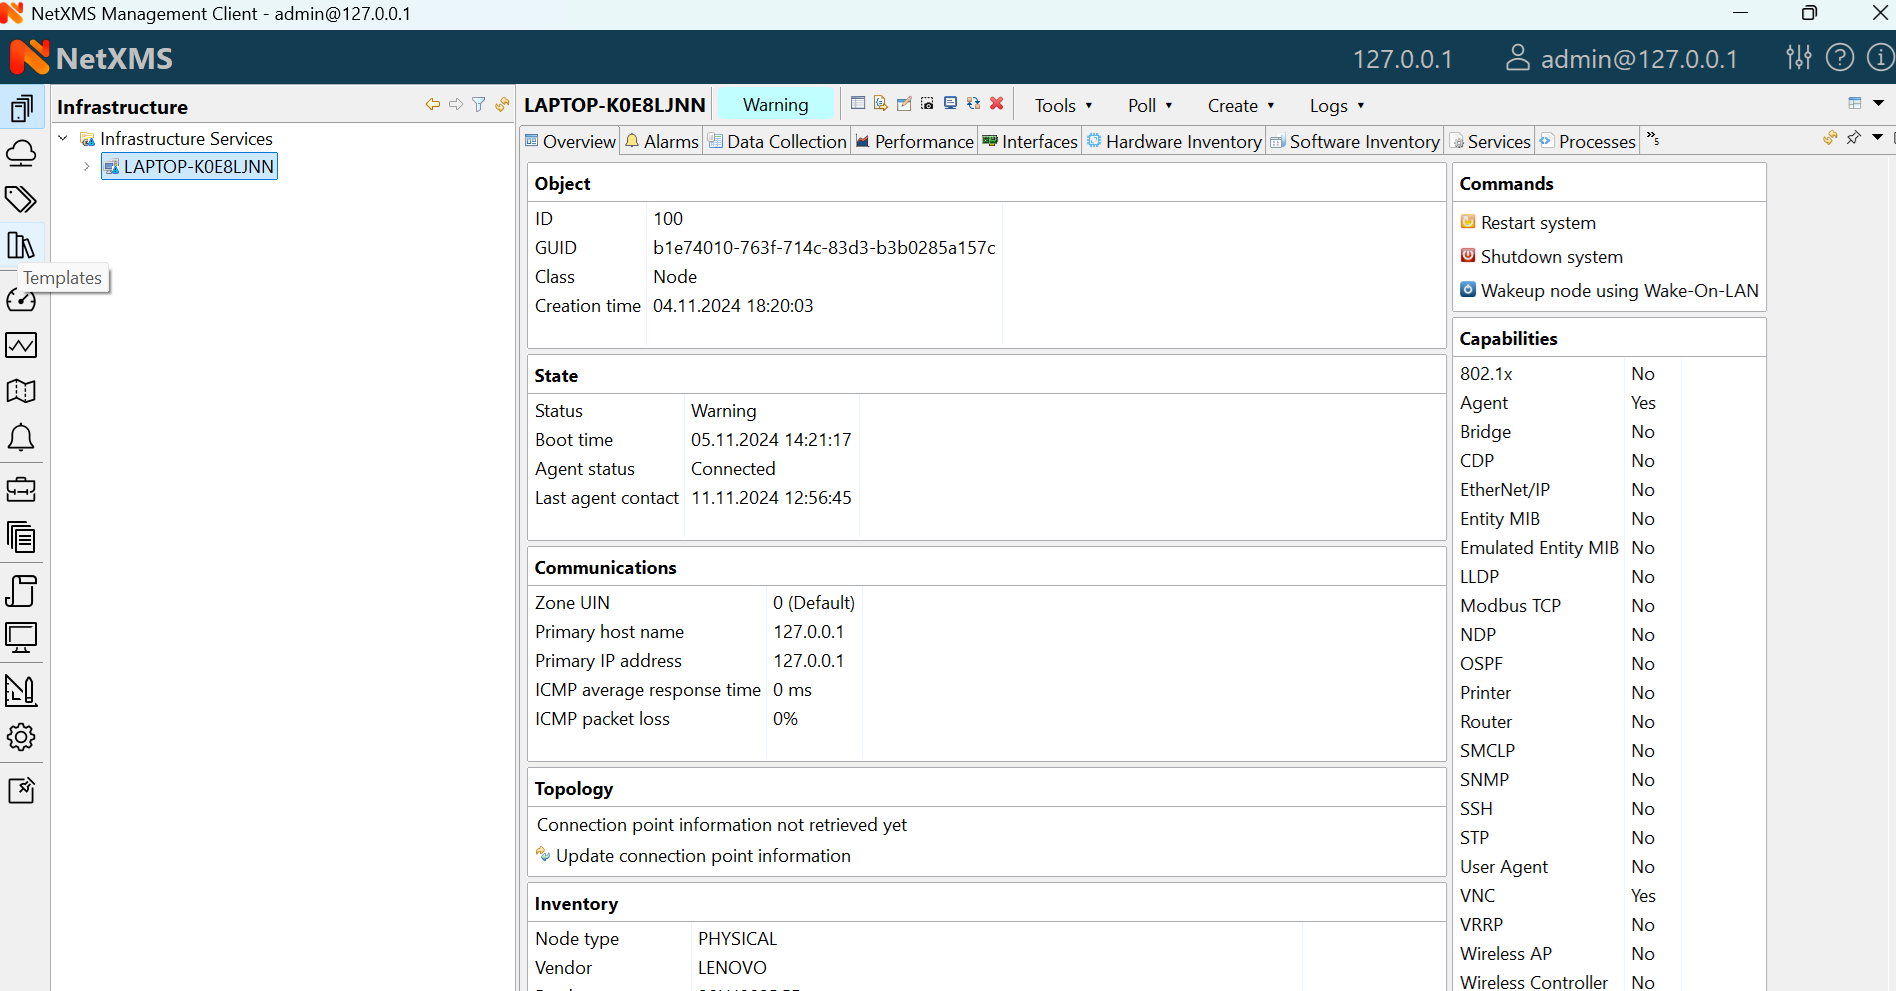
Task: Click Update connection point information link
Action: point(703,856)
